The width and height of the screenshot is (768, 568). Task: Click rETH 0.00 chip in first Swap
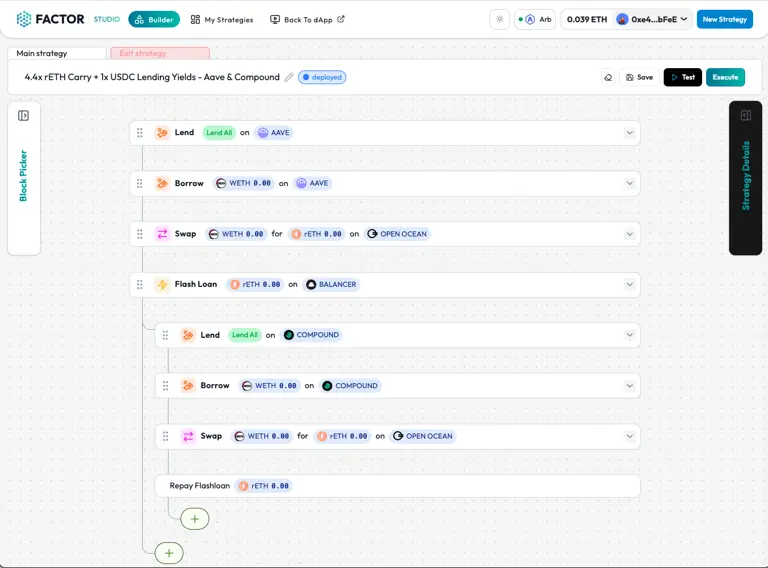pos(316,234)
